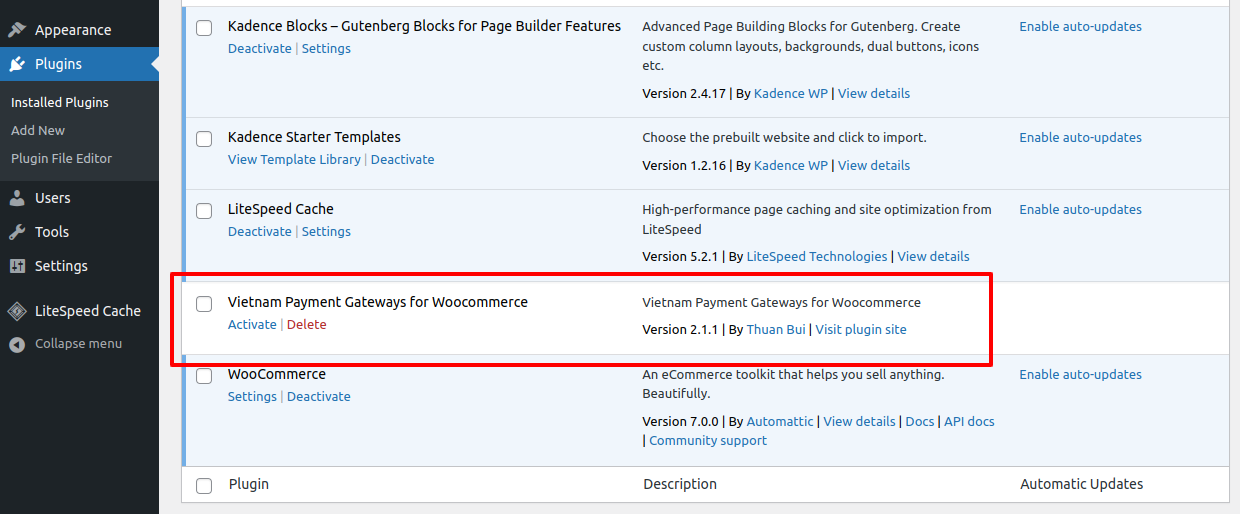Visit plugin site for Vietnam Payment Gateways
This screenshot has height=514, width=1240.
pyautogui.click(x=860, y=330)
